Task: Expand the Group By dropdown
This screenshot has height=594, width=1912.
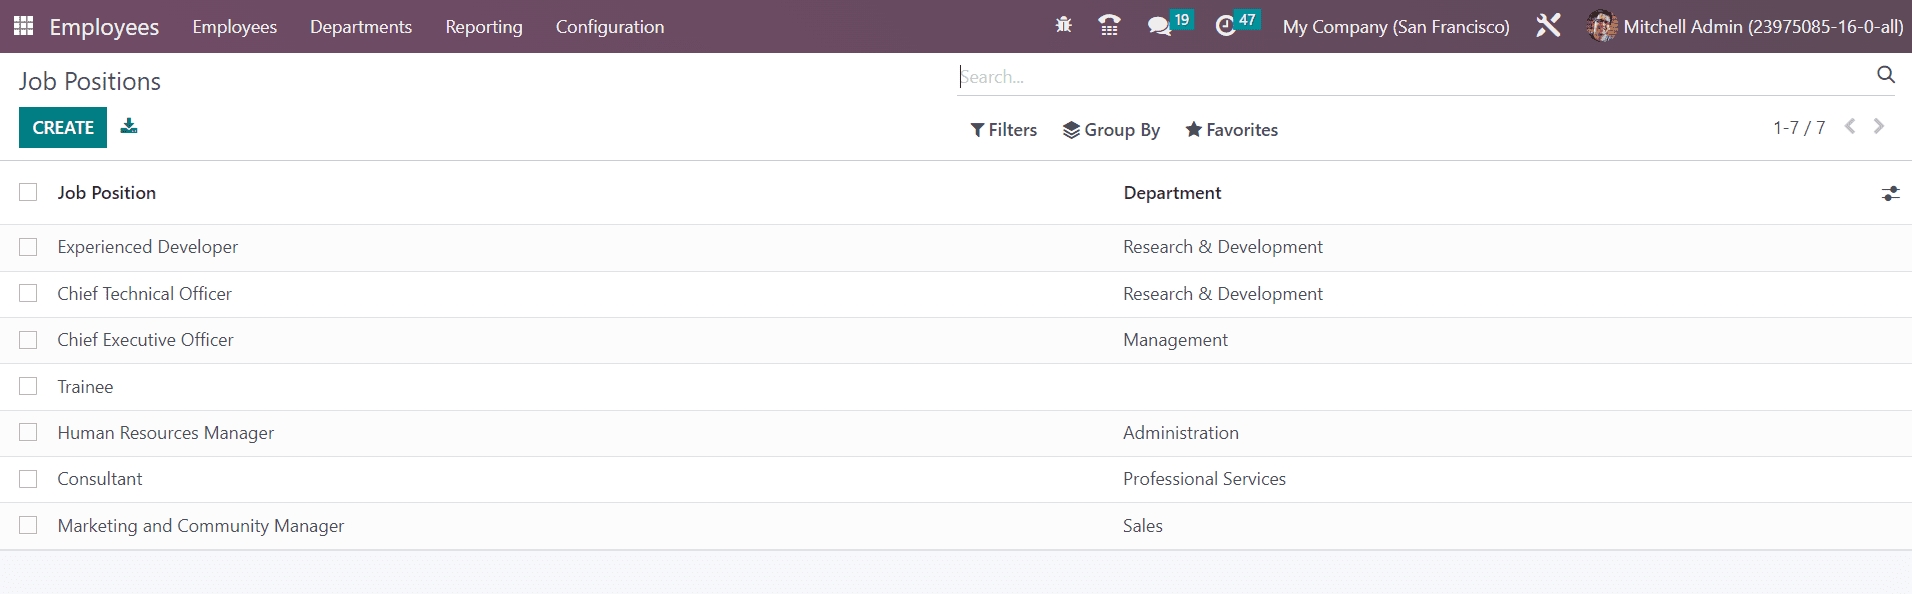Action: click(x=1111, y=130)
